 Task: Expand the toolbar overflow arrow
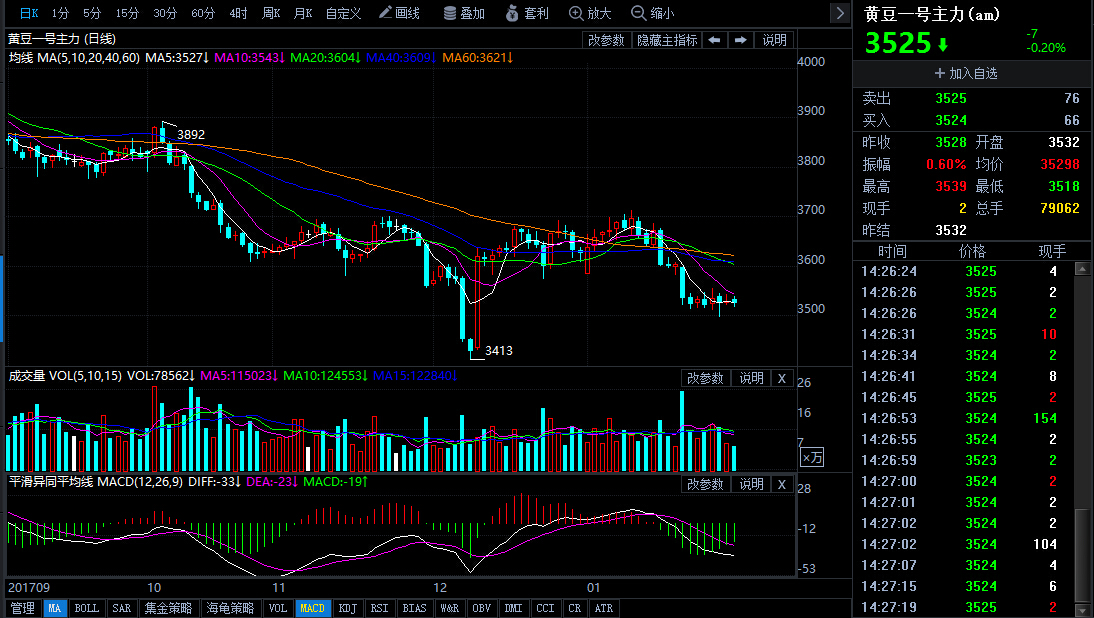pos(840,13)
